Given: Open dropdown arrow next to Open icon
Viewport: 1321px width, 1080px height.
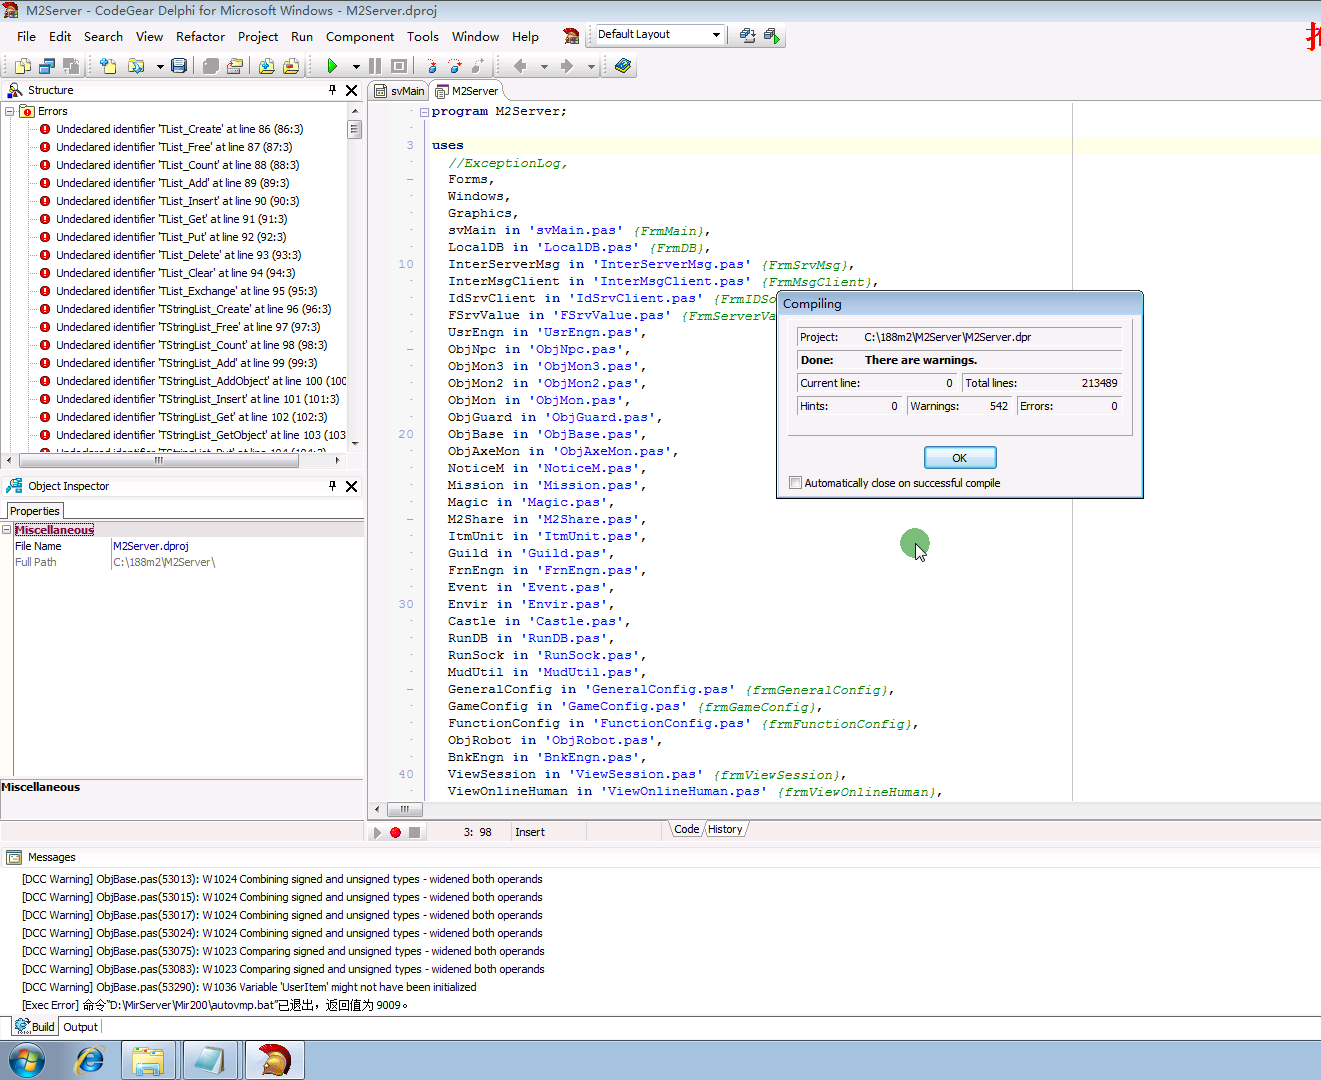Looking at the screenshot, I should 160,67.
